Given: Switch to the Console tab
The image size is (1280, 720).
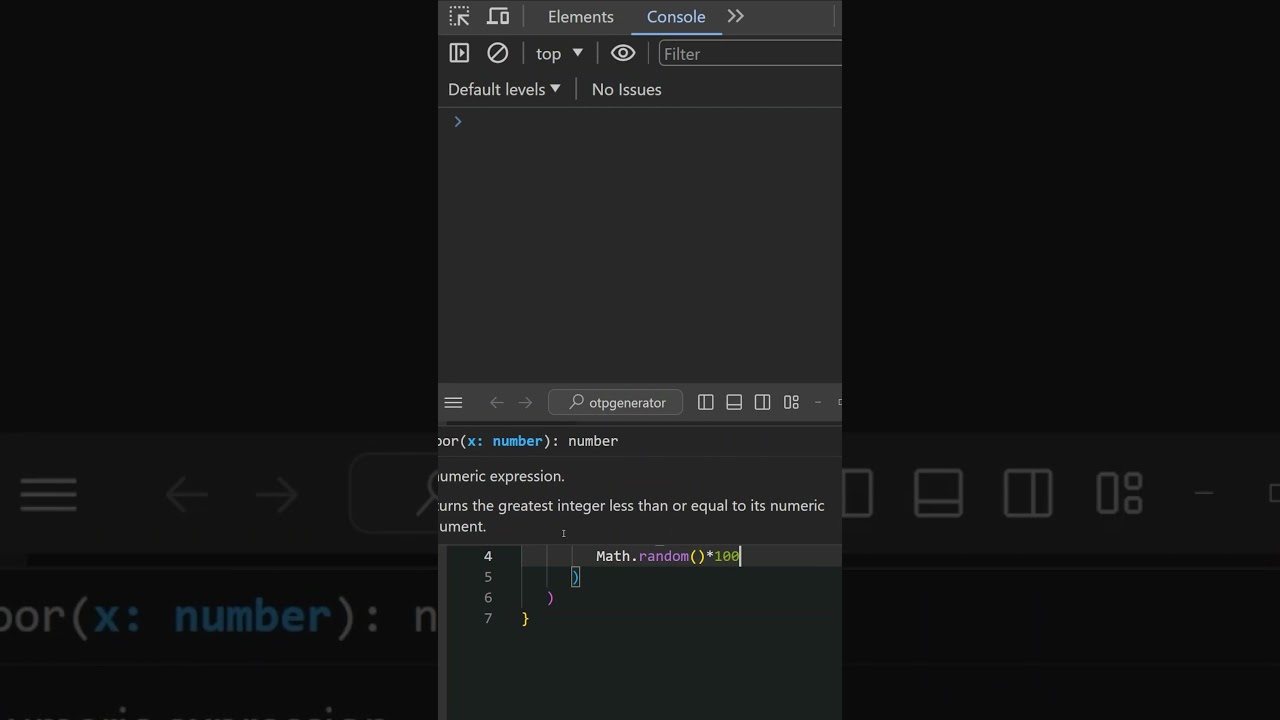Looking at the screenshot, I should pos(676,17).
